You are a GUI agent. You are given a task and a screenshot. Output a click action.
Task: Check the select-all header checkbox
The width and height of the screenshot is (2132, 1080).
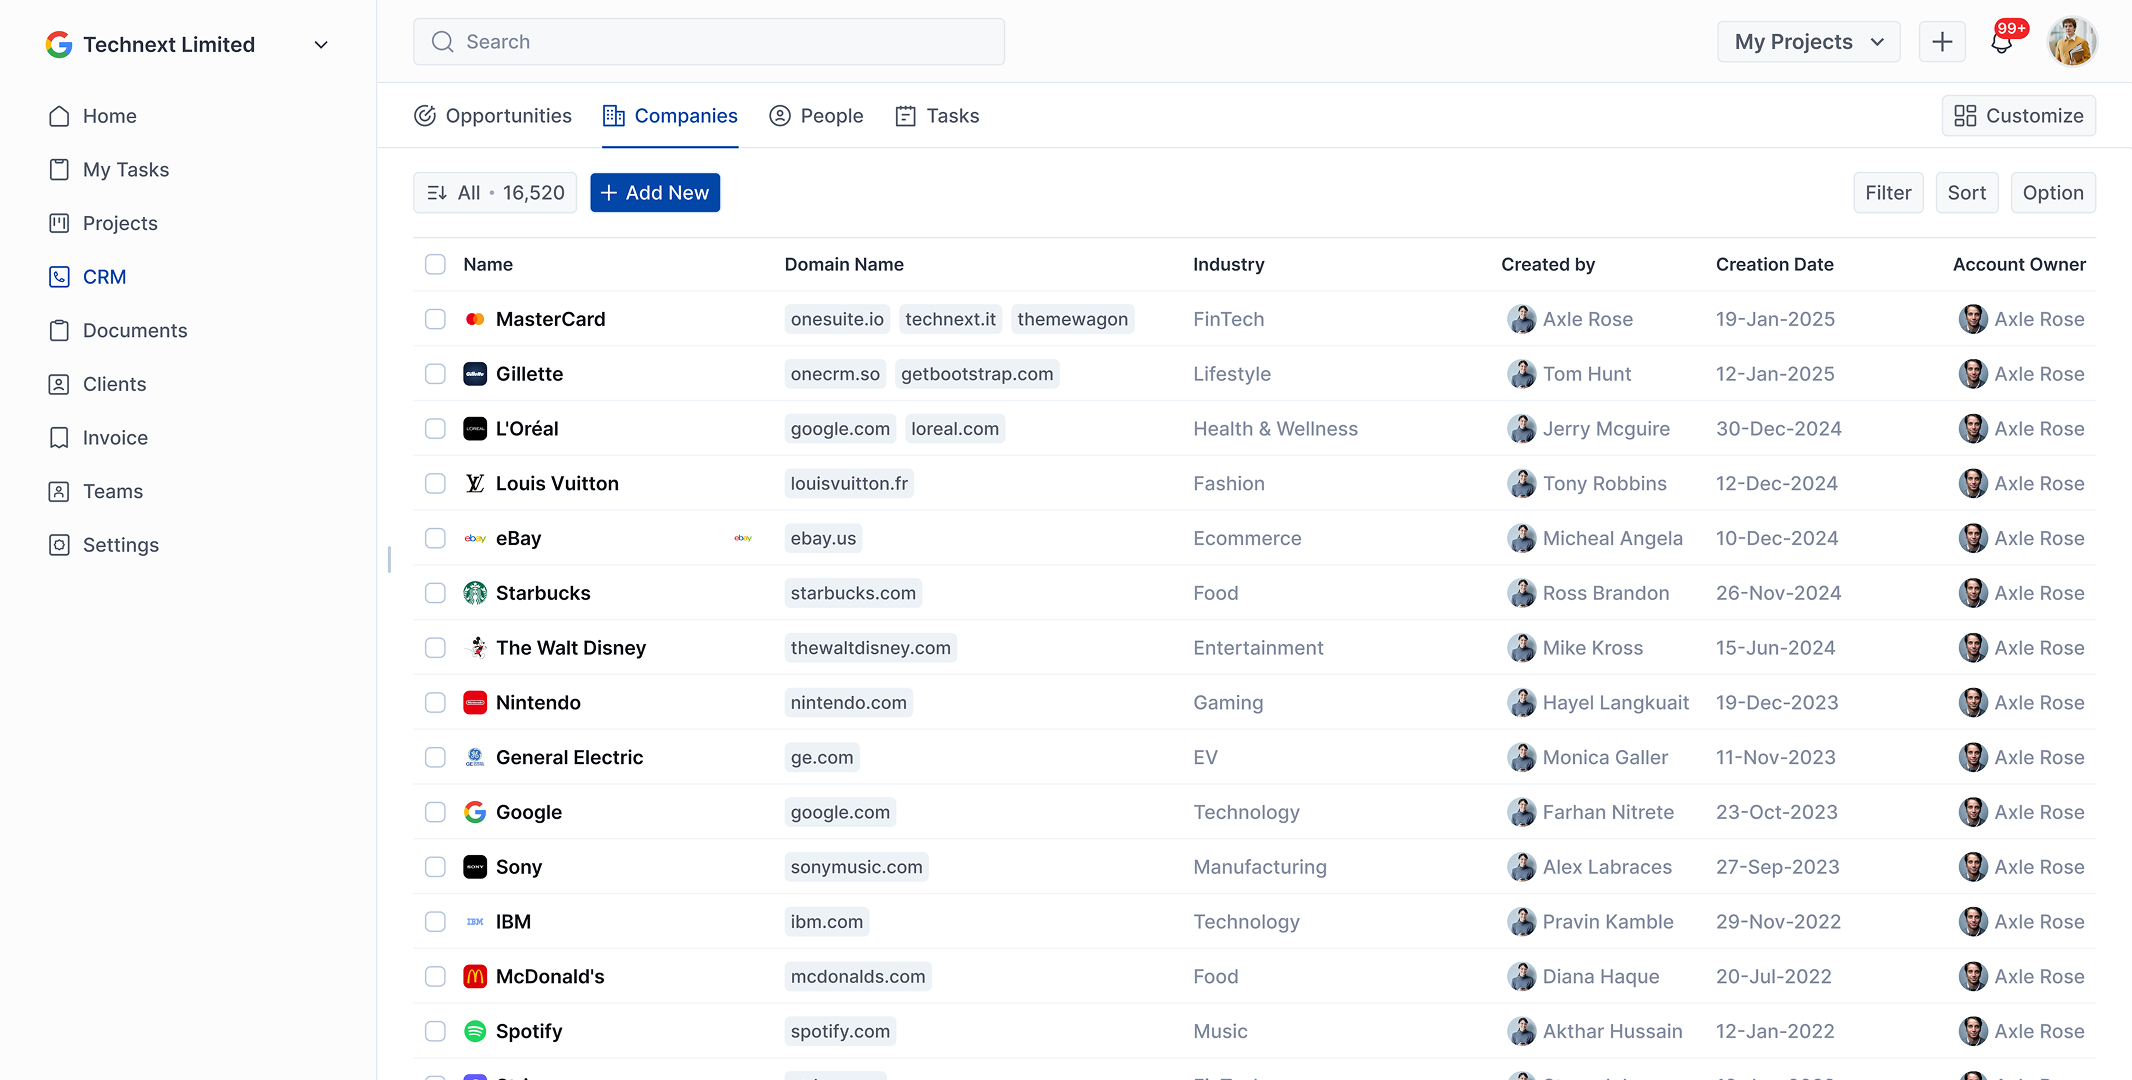pyautogui.click(x=435, y=264)
